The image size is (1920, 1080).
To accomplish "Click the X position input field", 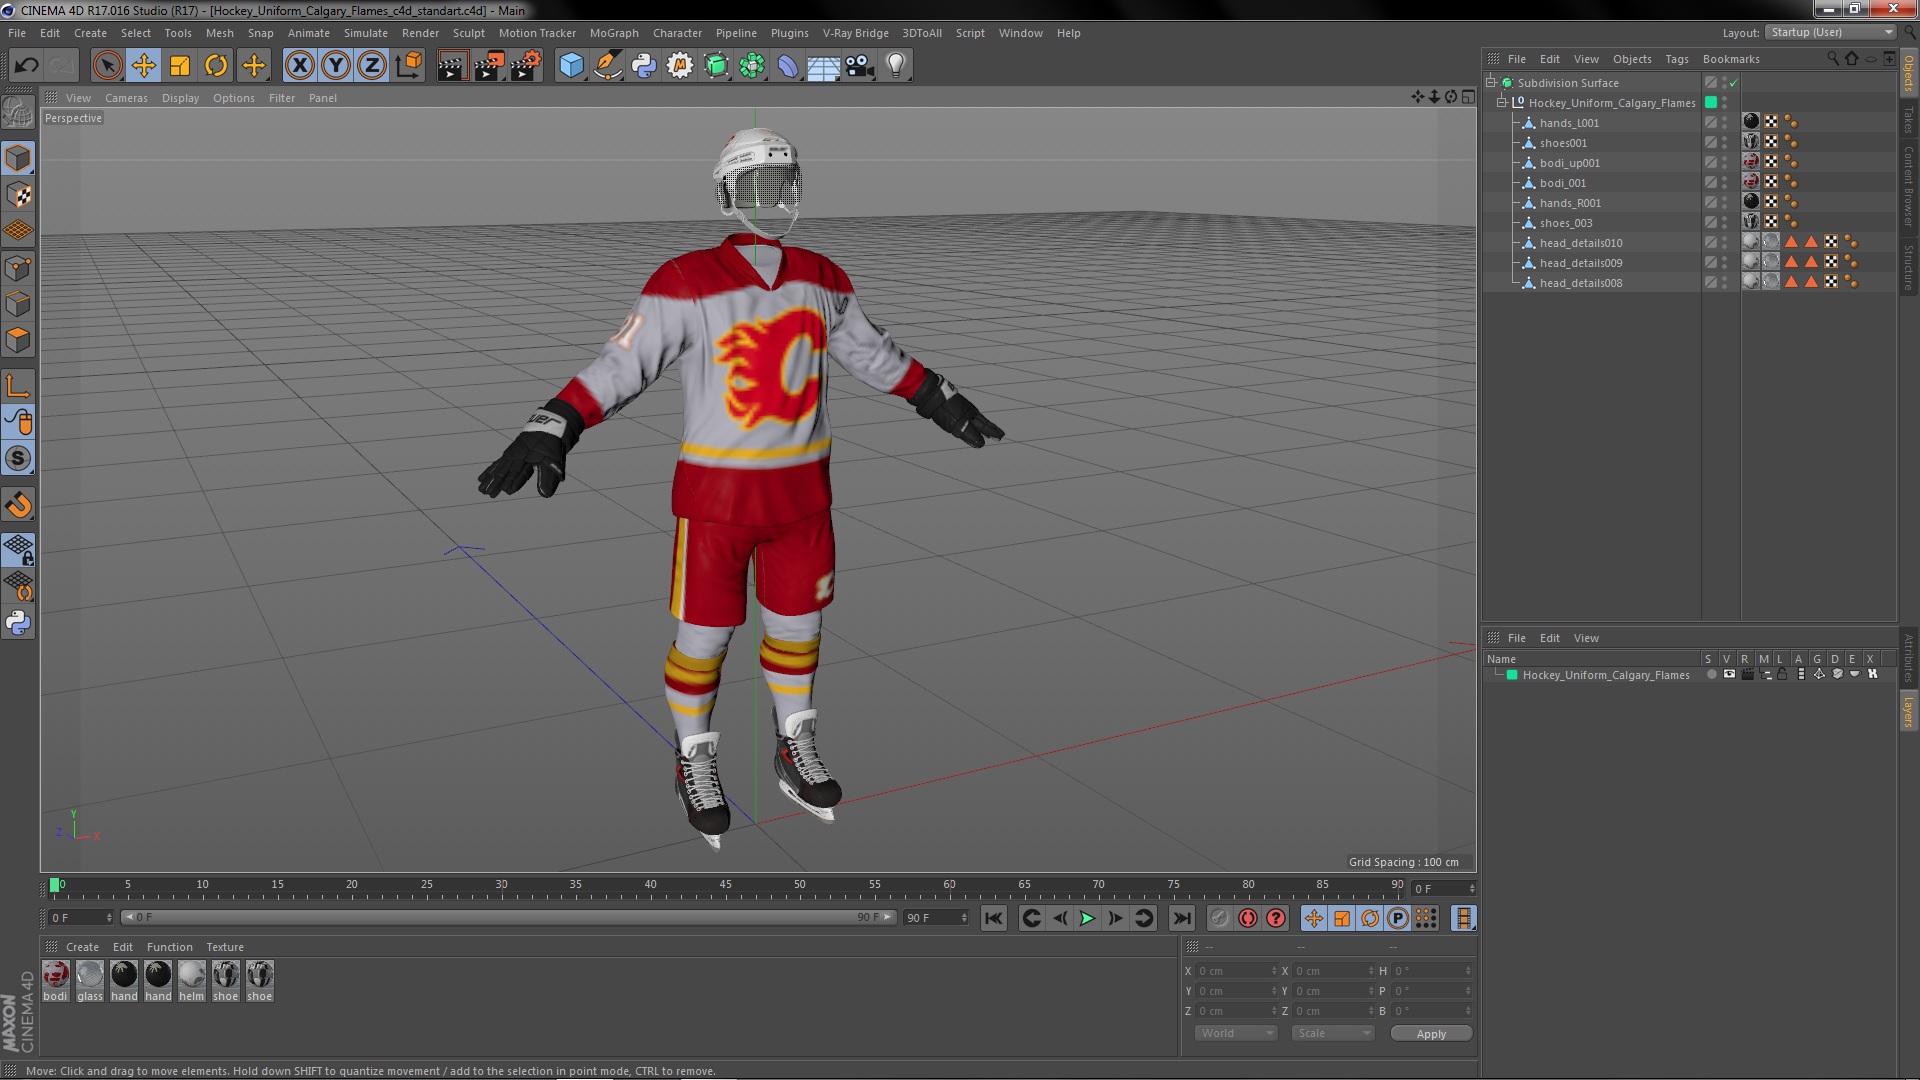I will click(x=1236, y=971).
